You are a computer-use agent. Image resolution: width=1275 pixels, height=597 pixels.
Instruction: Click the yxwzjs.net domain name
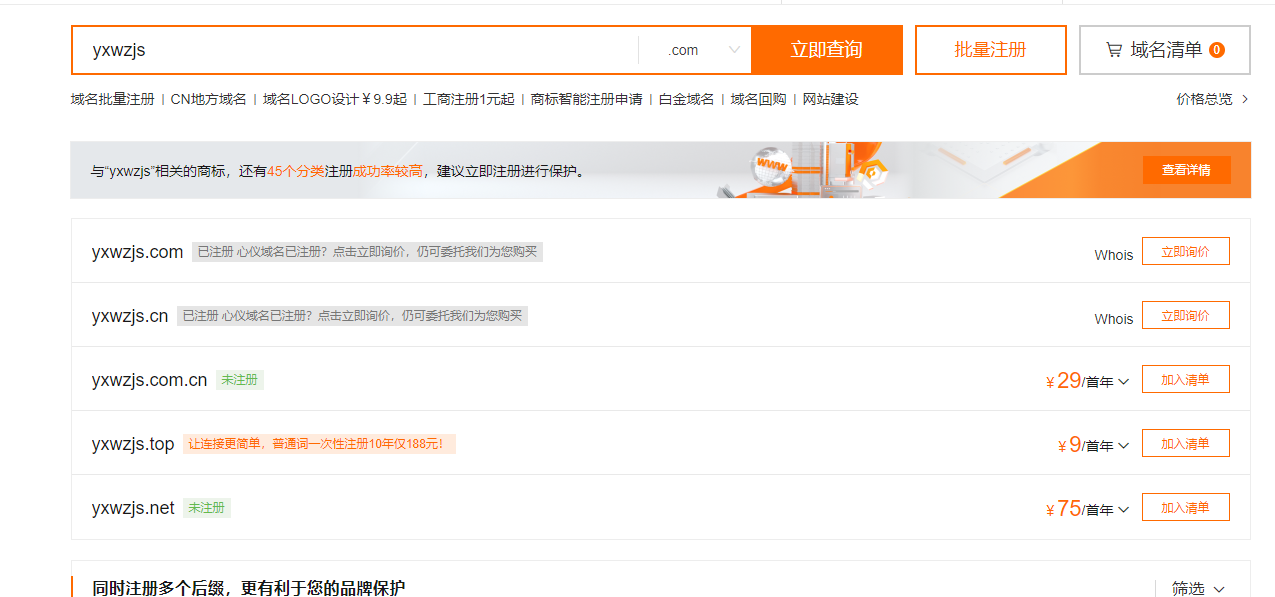click(x=133, y=508)
